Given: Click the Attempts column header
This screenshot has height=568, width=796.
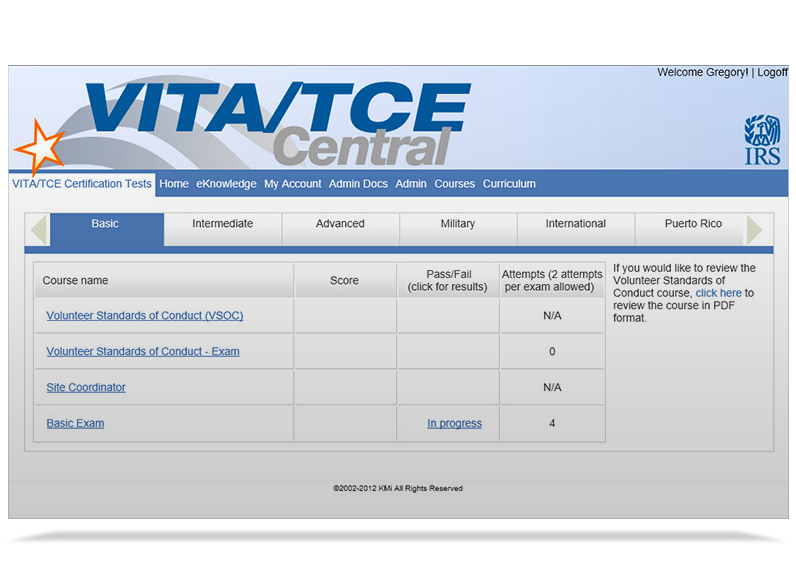Looking at the screenshot, I should pos(552,280).
